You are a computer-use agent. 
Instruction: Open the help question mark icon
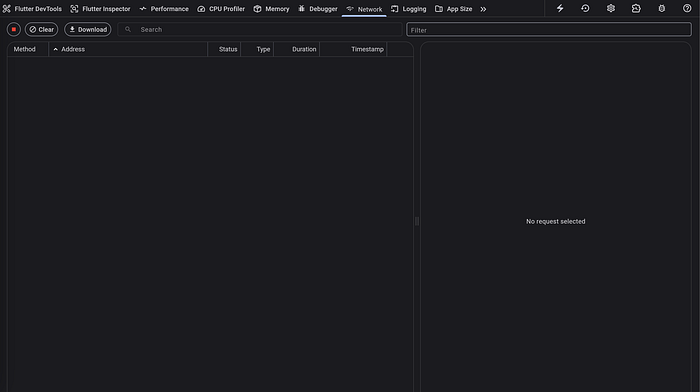point(687,8)
